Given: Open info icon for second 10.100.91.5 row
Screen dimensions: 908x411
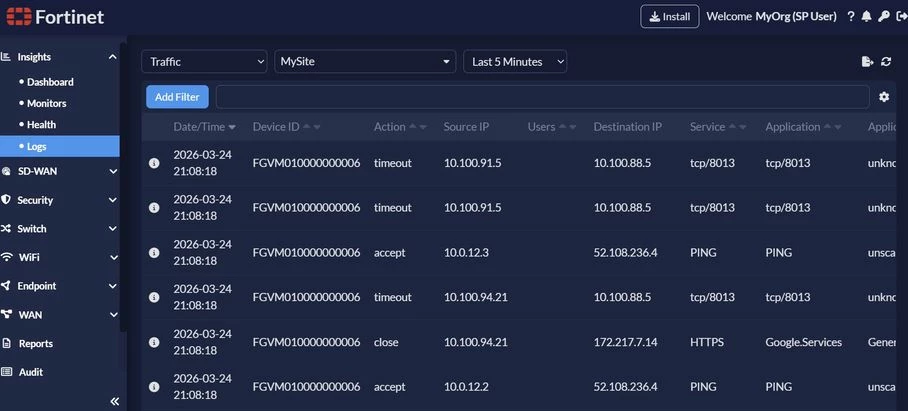Looking at the screenshot, I should [154, 207].
